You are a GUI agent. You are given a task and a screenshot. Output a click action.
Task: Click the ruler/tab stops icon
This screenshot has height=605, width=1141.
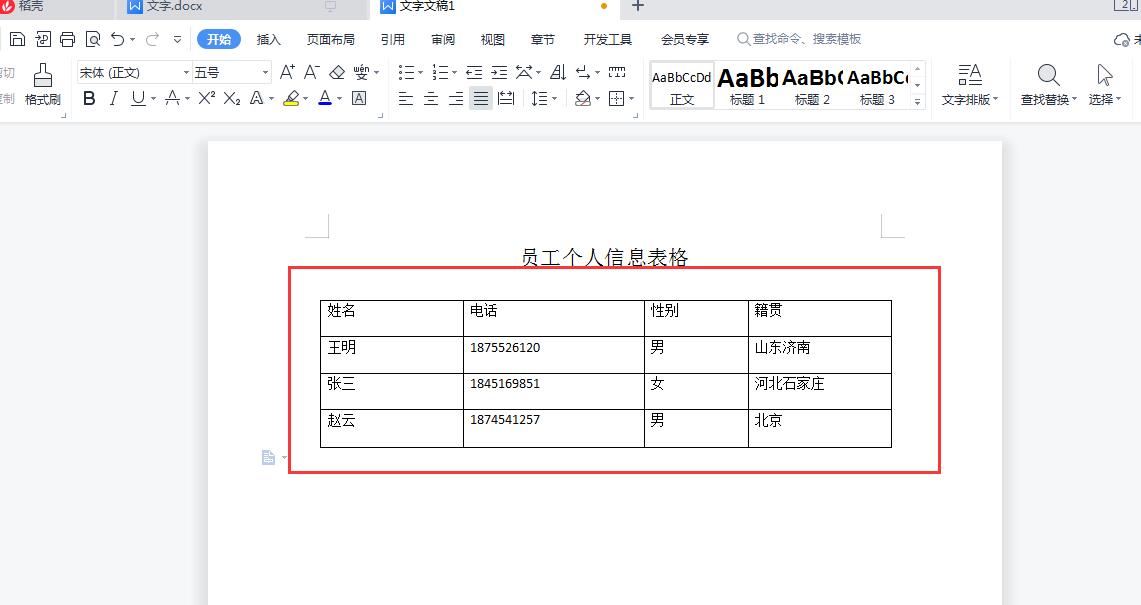[x=617, y=72]
